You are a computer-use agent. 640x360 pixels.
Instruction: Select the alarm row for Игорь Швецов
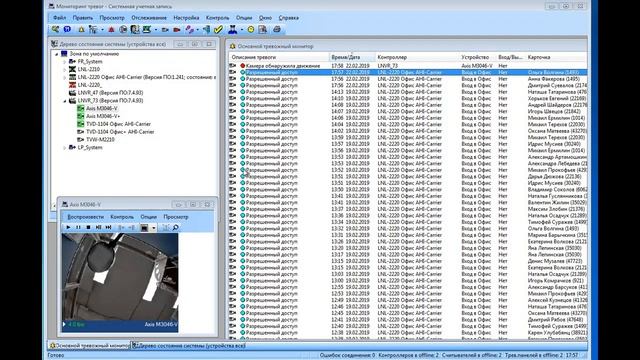pos(408,111)
